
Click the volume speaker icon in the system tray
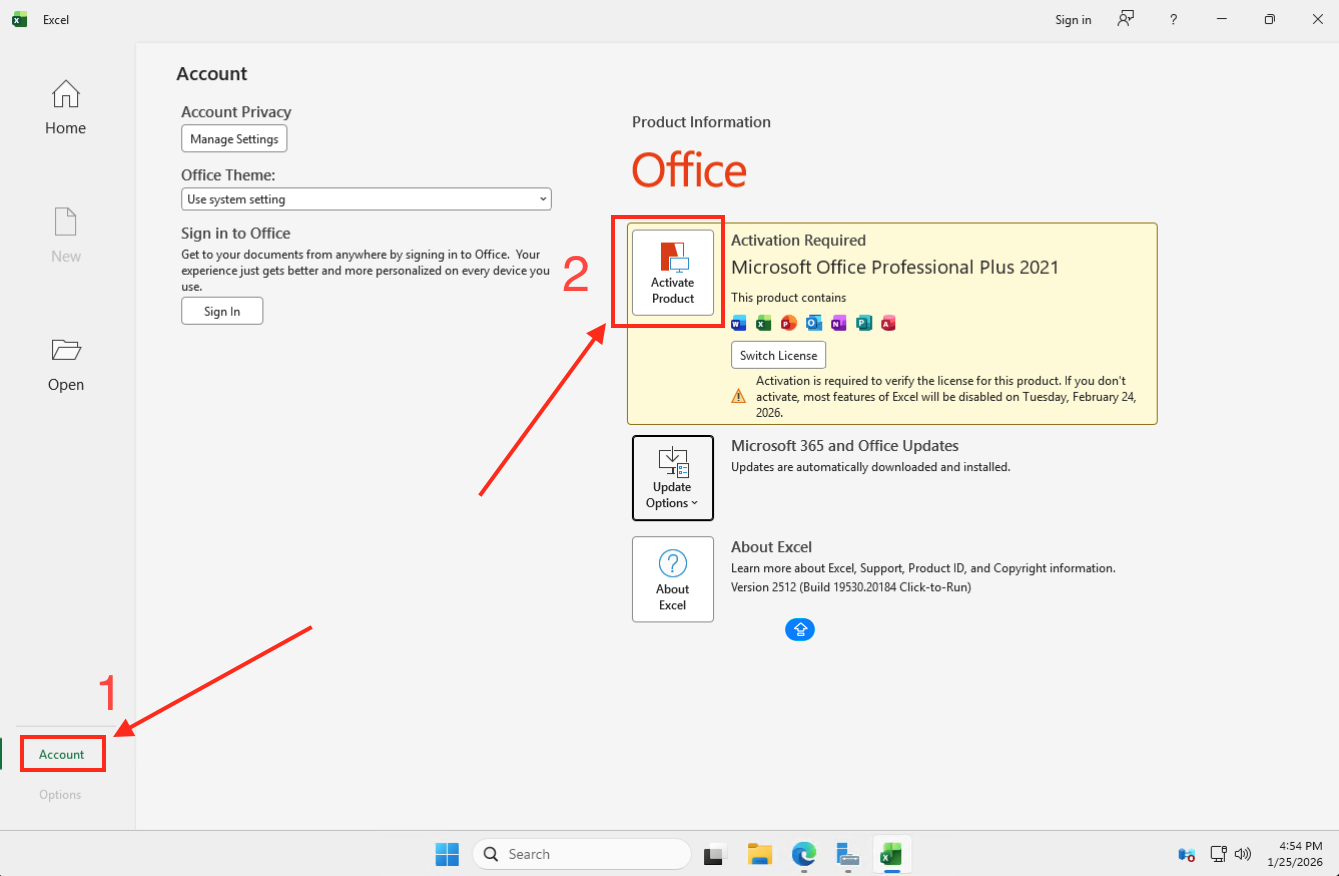(x=1242, y=853)
